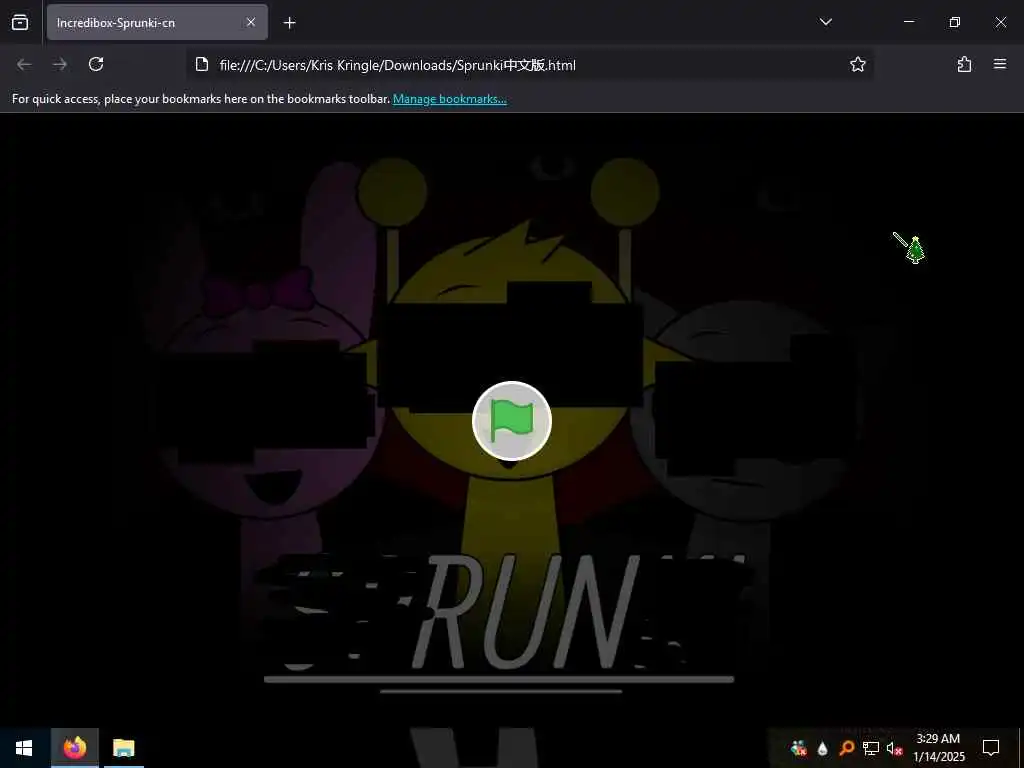Click the muted volume tray icon
1024x768 pixels.
point(894,748)
